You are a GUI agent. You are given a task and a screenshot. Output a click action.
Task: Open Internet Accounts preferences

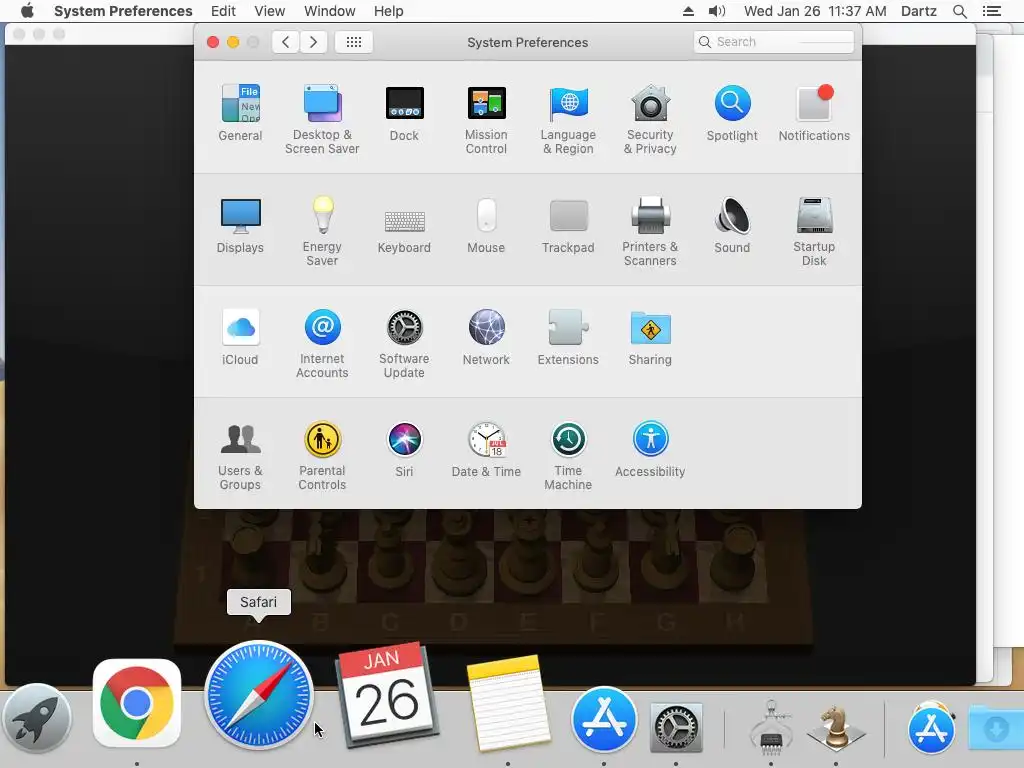pyautogui.click(x=322, y=344)
